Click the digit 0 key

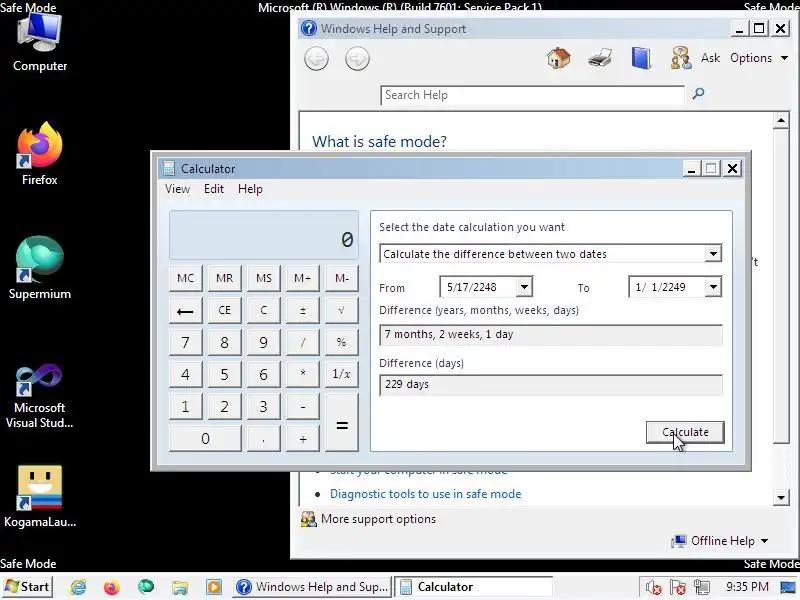(205, 439)
